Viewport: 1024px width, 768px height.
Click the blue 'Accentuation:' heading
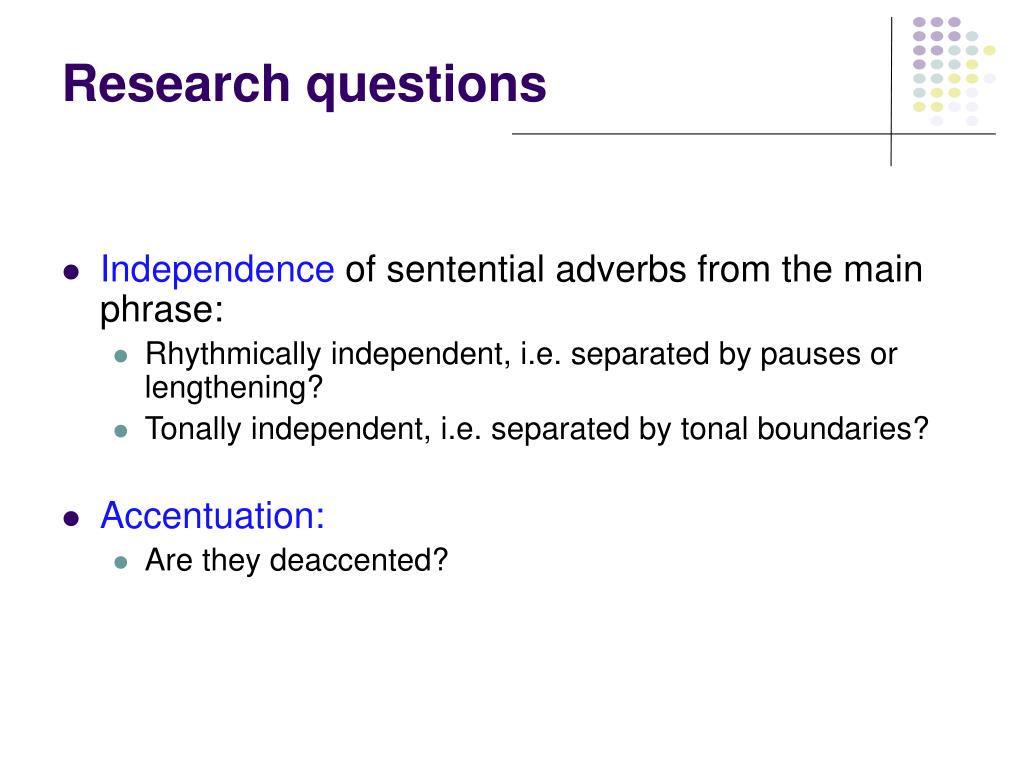click(212, 515)
